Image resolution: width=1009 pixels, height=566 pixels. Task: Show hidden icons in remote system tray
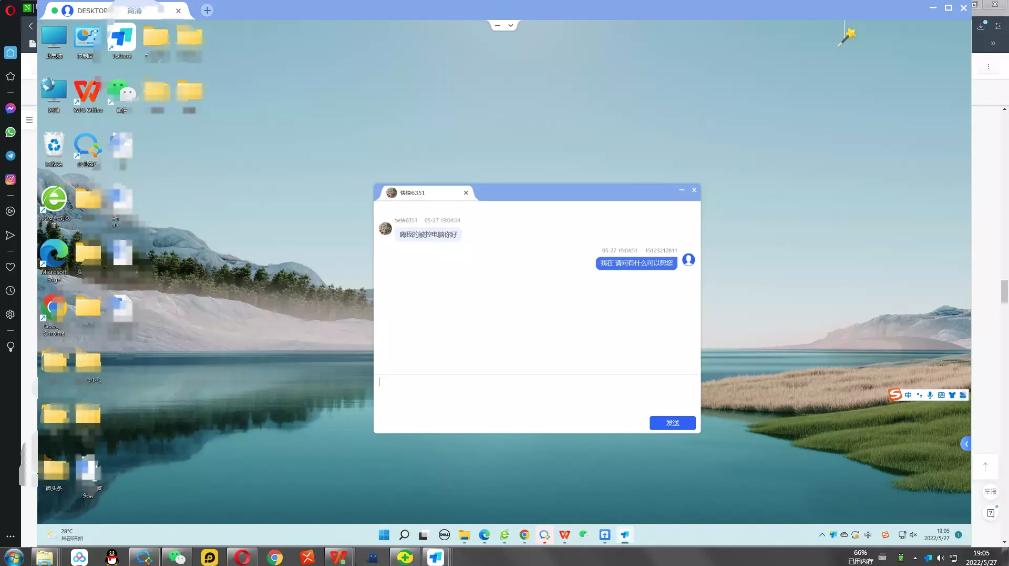tap(822, 535)
